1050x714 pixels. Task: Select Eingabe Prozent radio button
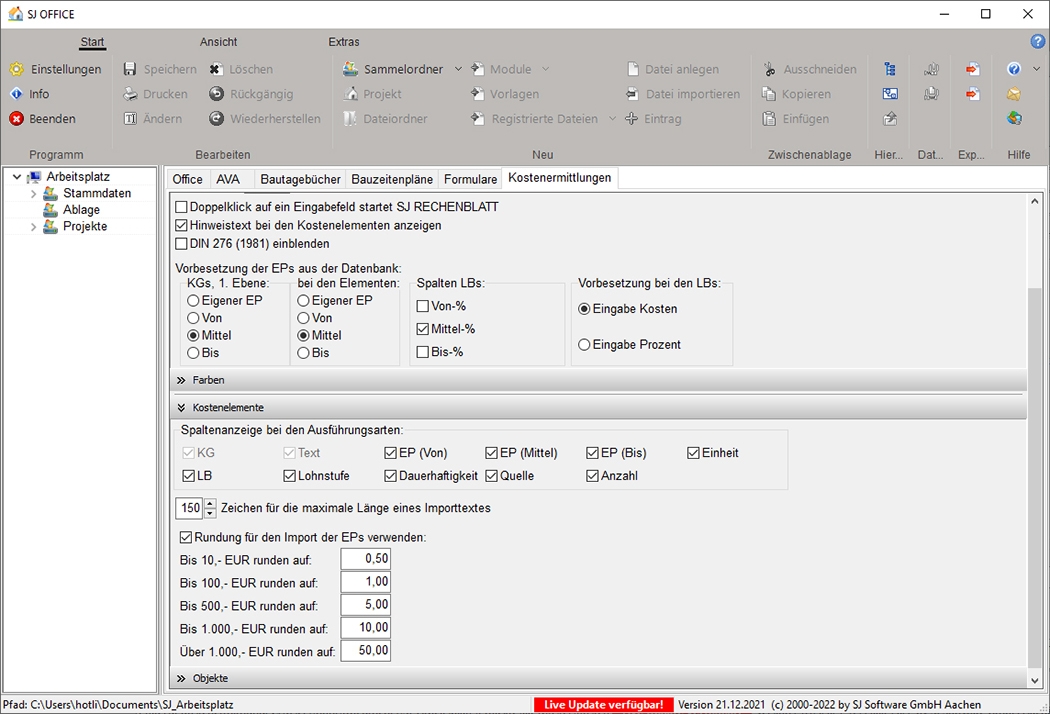click(x=584, y=344)
